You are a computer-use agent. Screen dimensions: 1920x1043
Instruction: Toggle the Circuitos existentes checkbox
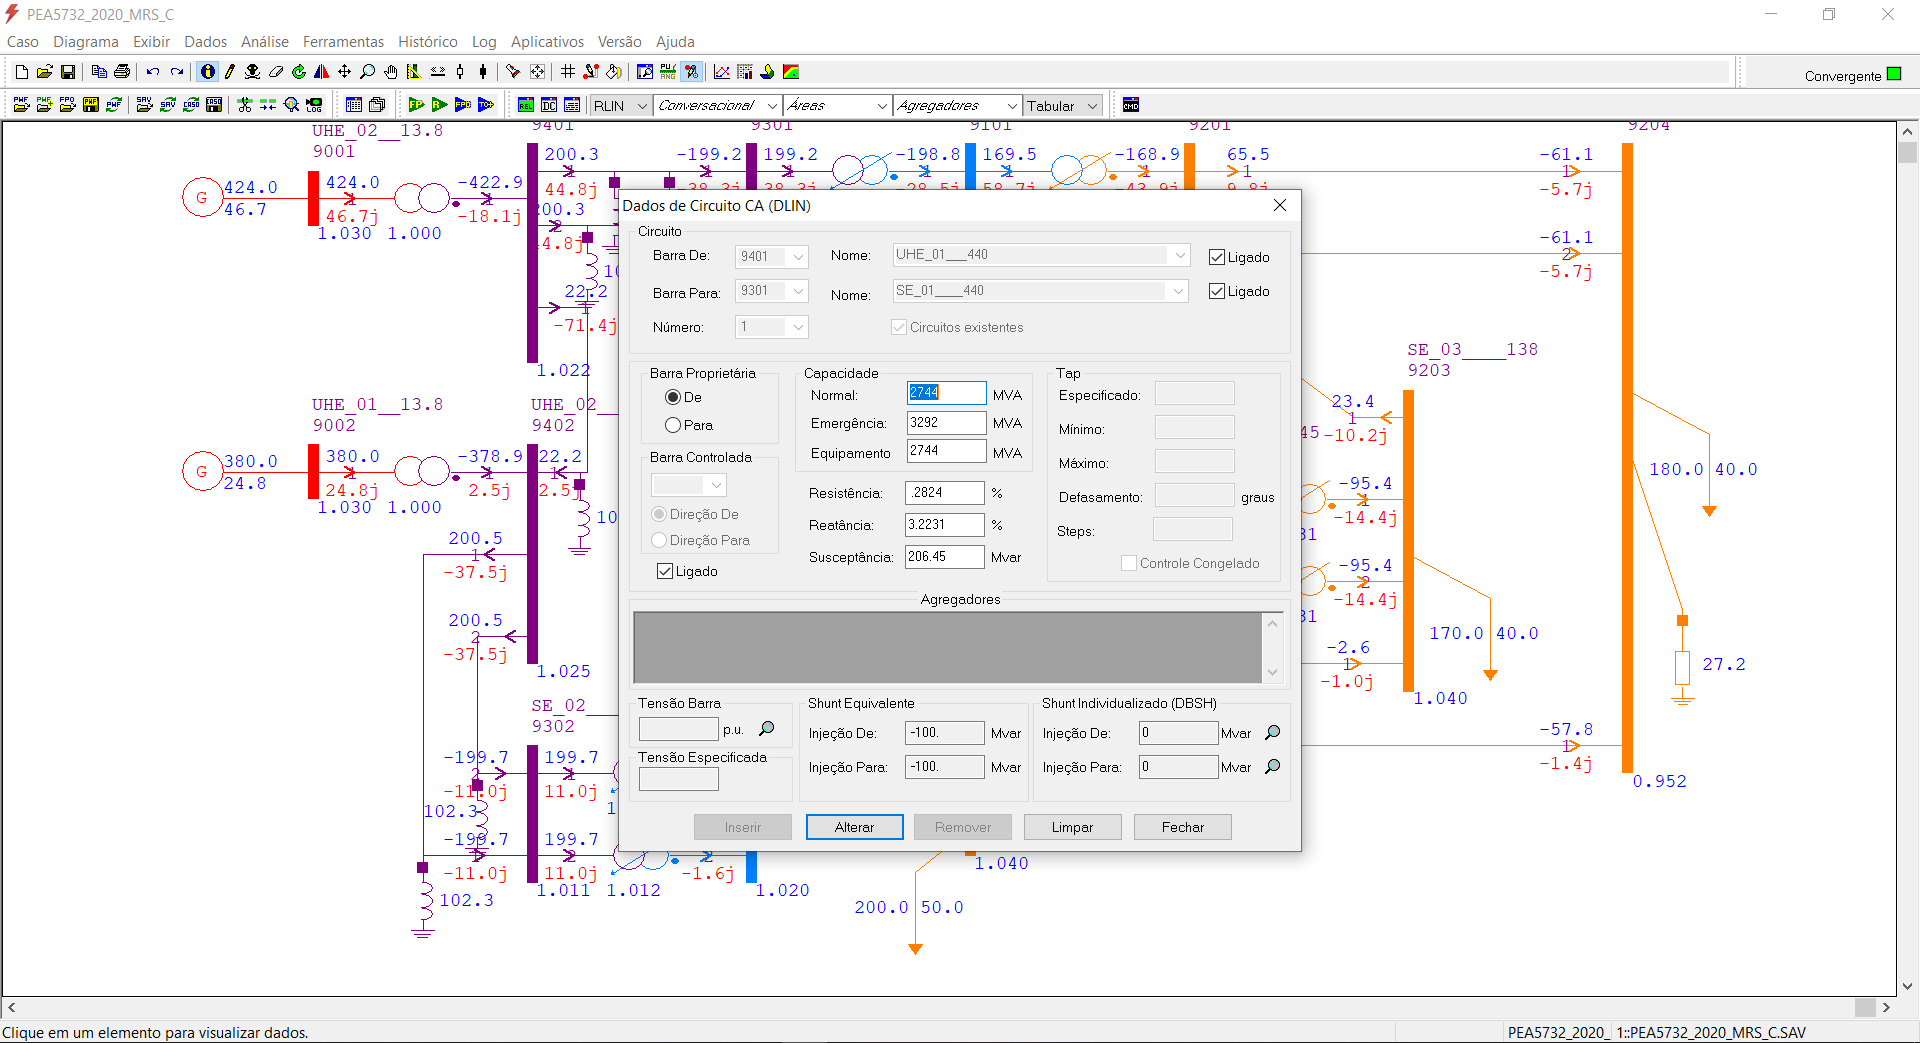899,327
